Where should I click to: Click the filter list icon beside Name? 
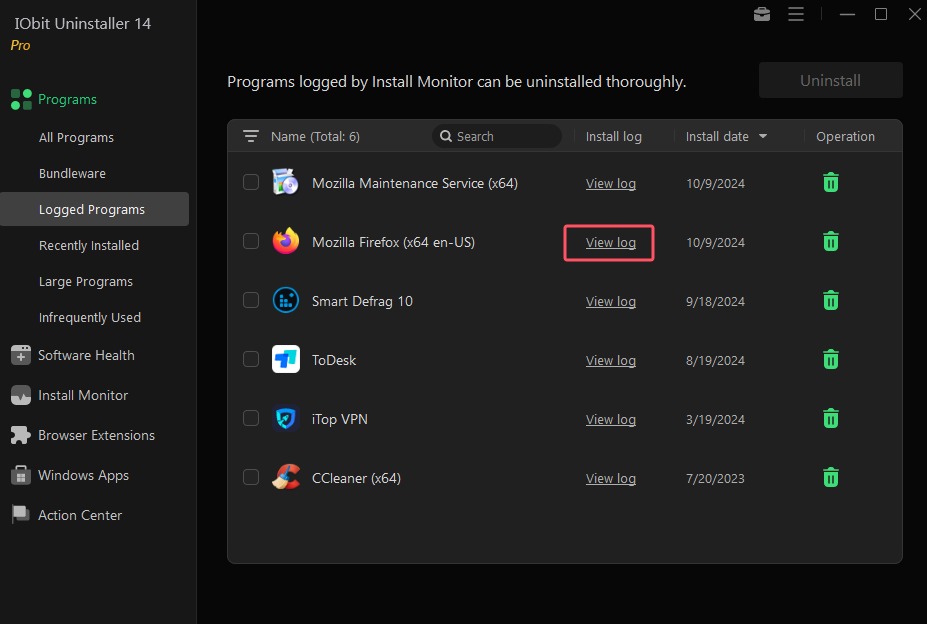click(251, 137)
